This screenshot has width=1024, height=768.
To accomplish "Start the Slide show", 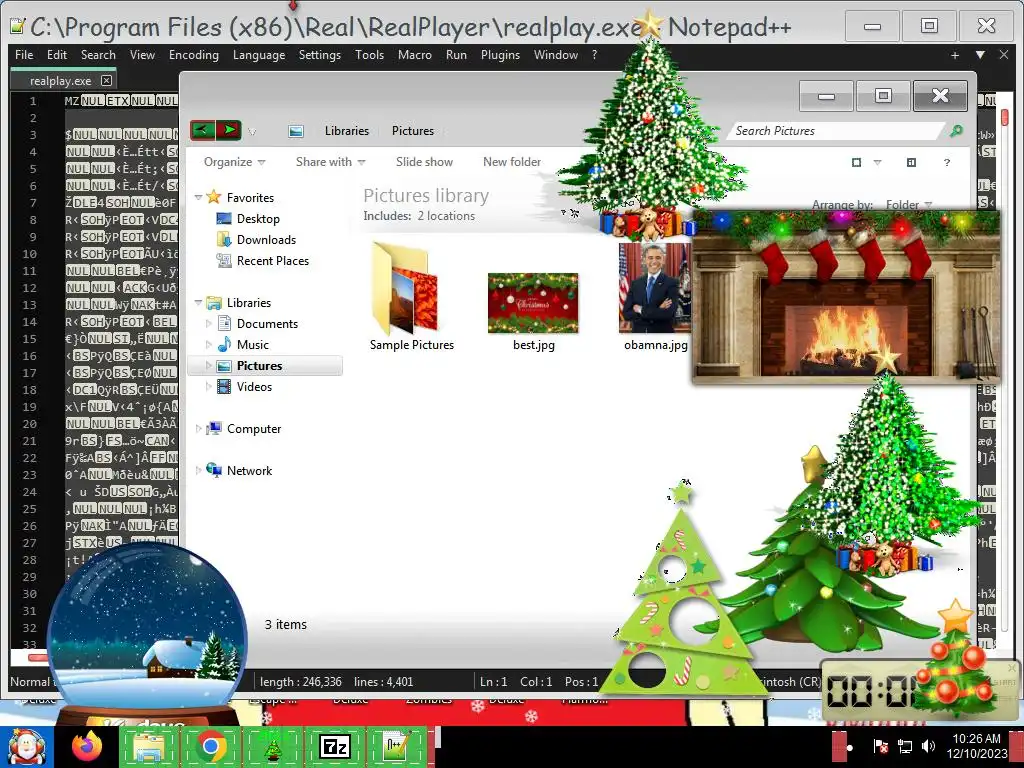I will (424, 162).
